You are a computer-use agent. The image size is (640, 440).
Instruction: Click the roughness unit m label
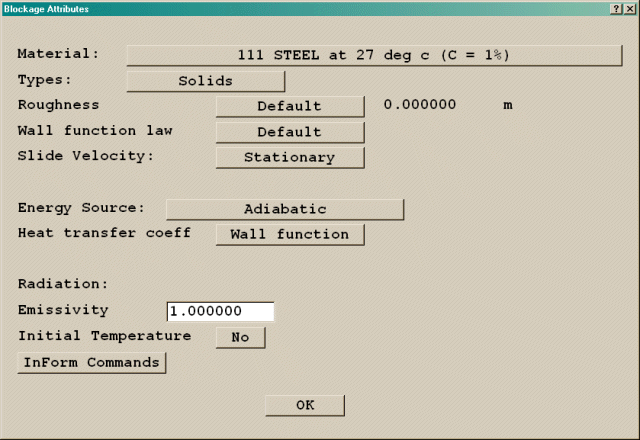[508, 105]
